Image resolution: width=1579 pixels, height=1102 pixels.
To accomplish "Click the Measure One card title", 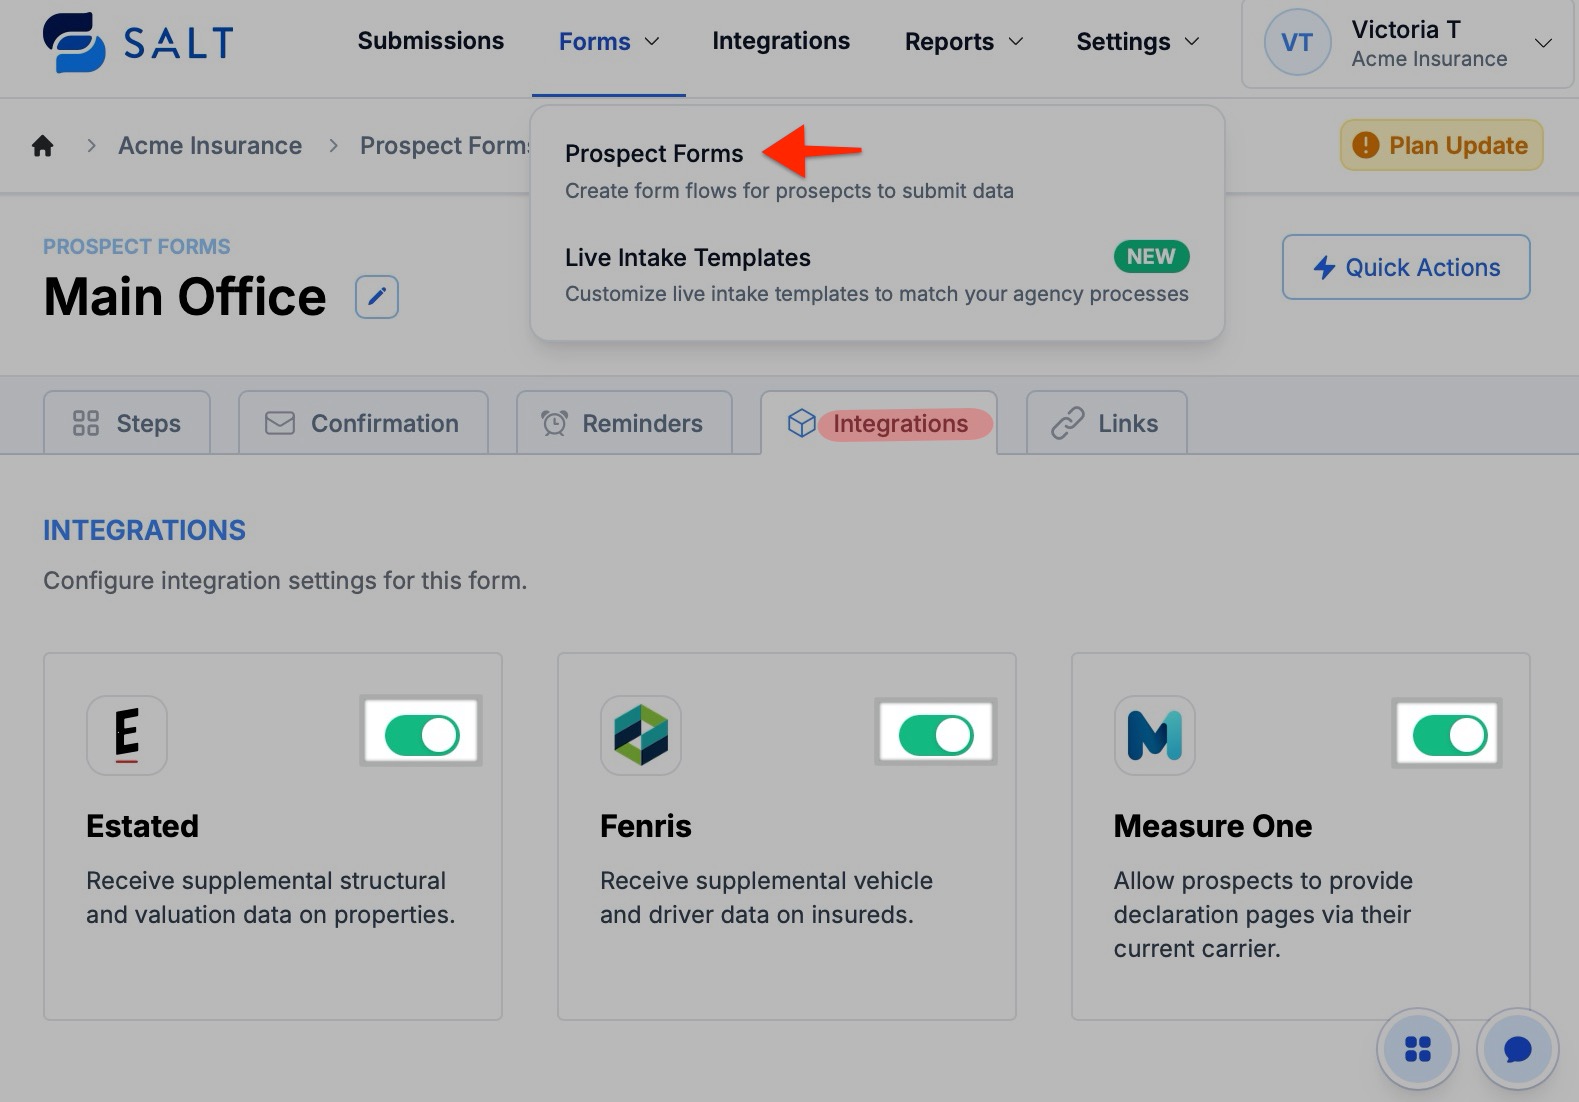I will coord(1213,826).
